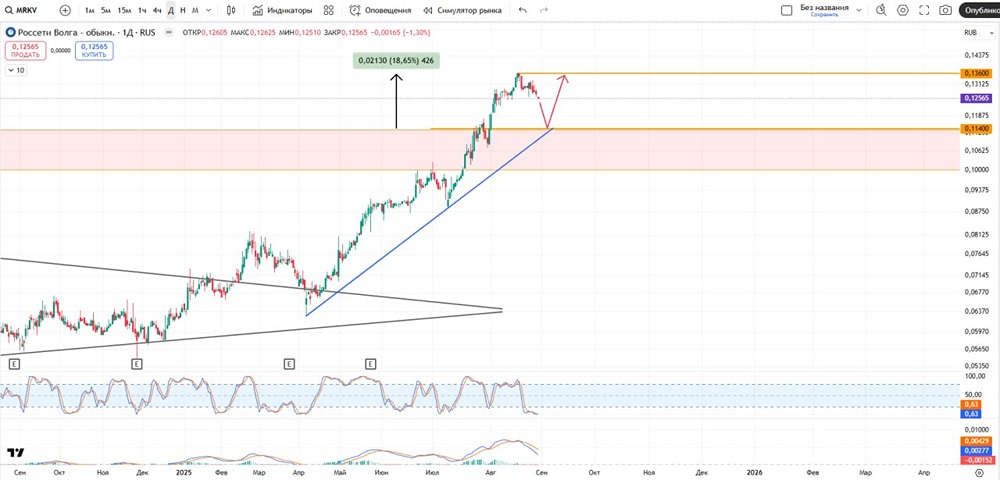Image resolution: width=1000 pixels, height=480 pixels.
Task: Select the 4ч timeframe
Action: point(157,10)
